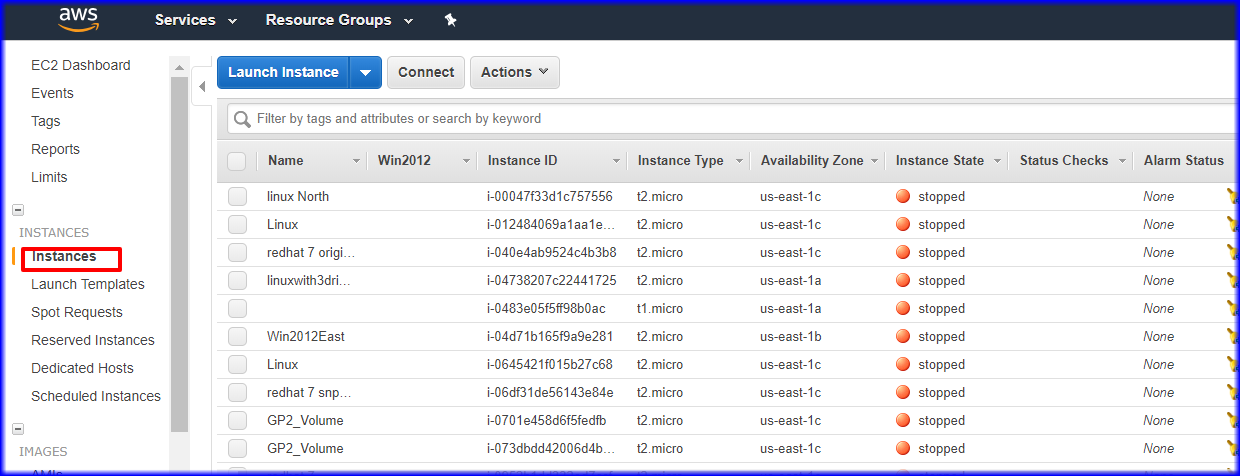Check box for instance i-0701e458d6f5fedfb
1240x476 pixels.
[237, 421]
